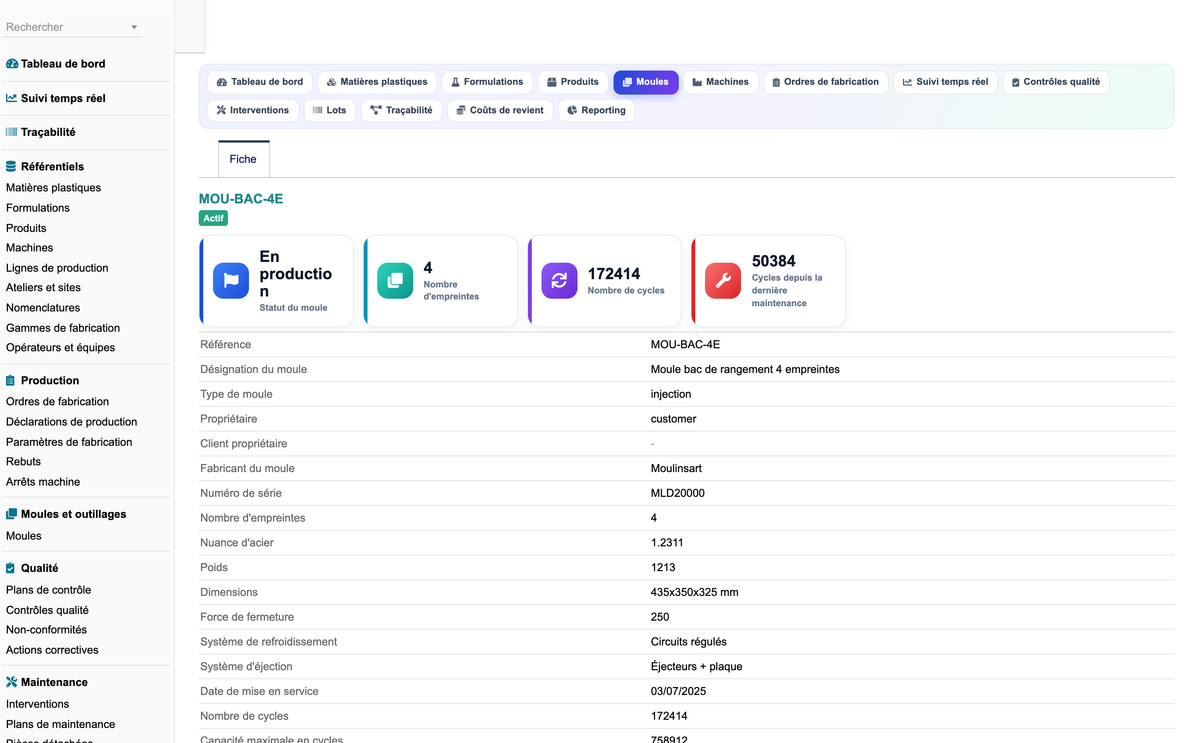Image resolution: width=1200 pixels, height=743 pixels.
Task: Open Nomenclatures in sidebar
Action: [43, 308]
